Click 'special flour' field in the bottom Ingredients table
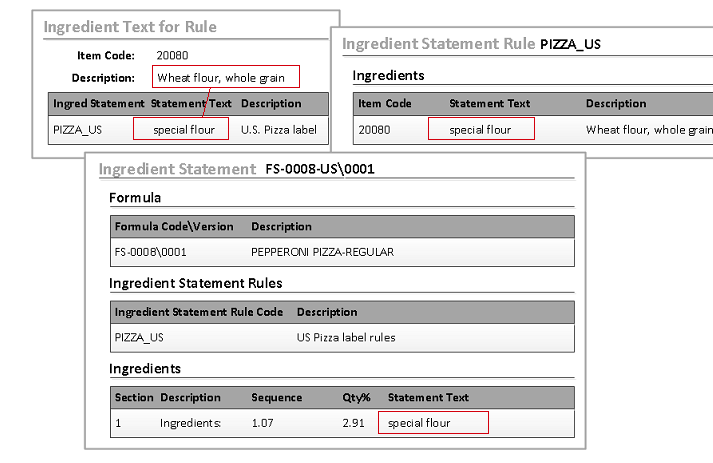The width and height of the screenshot is (713, 463). (433, 423)
